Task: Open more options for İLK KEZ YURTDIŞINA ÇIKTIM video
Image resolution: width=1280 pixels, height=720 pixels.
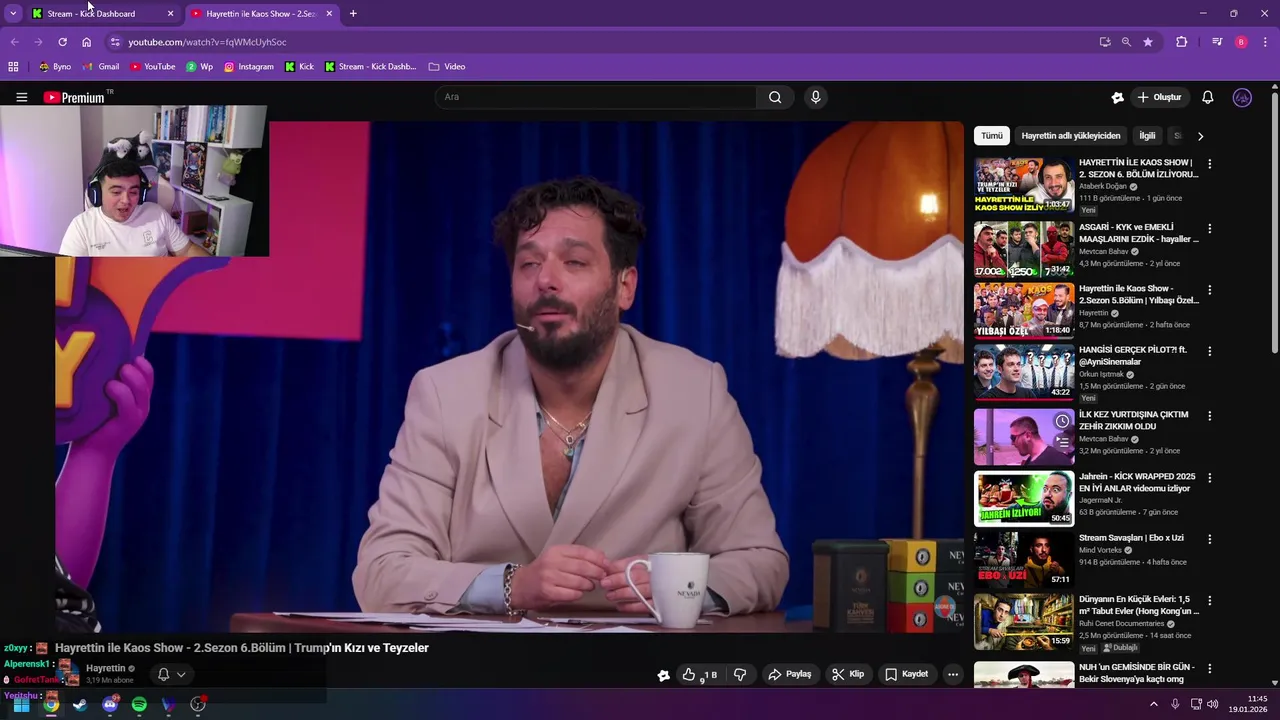Action: [x=1209, y=416]
